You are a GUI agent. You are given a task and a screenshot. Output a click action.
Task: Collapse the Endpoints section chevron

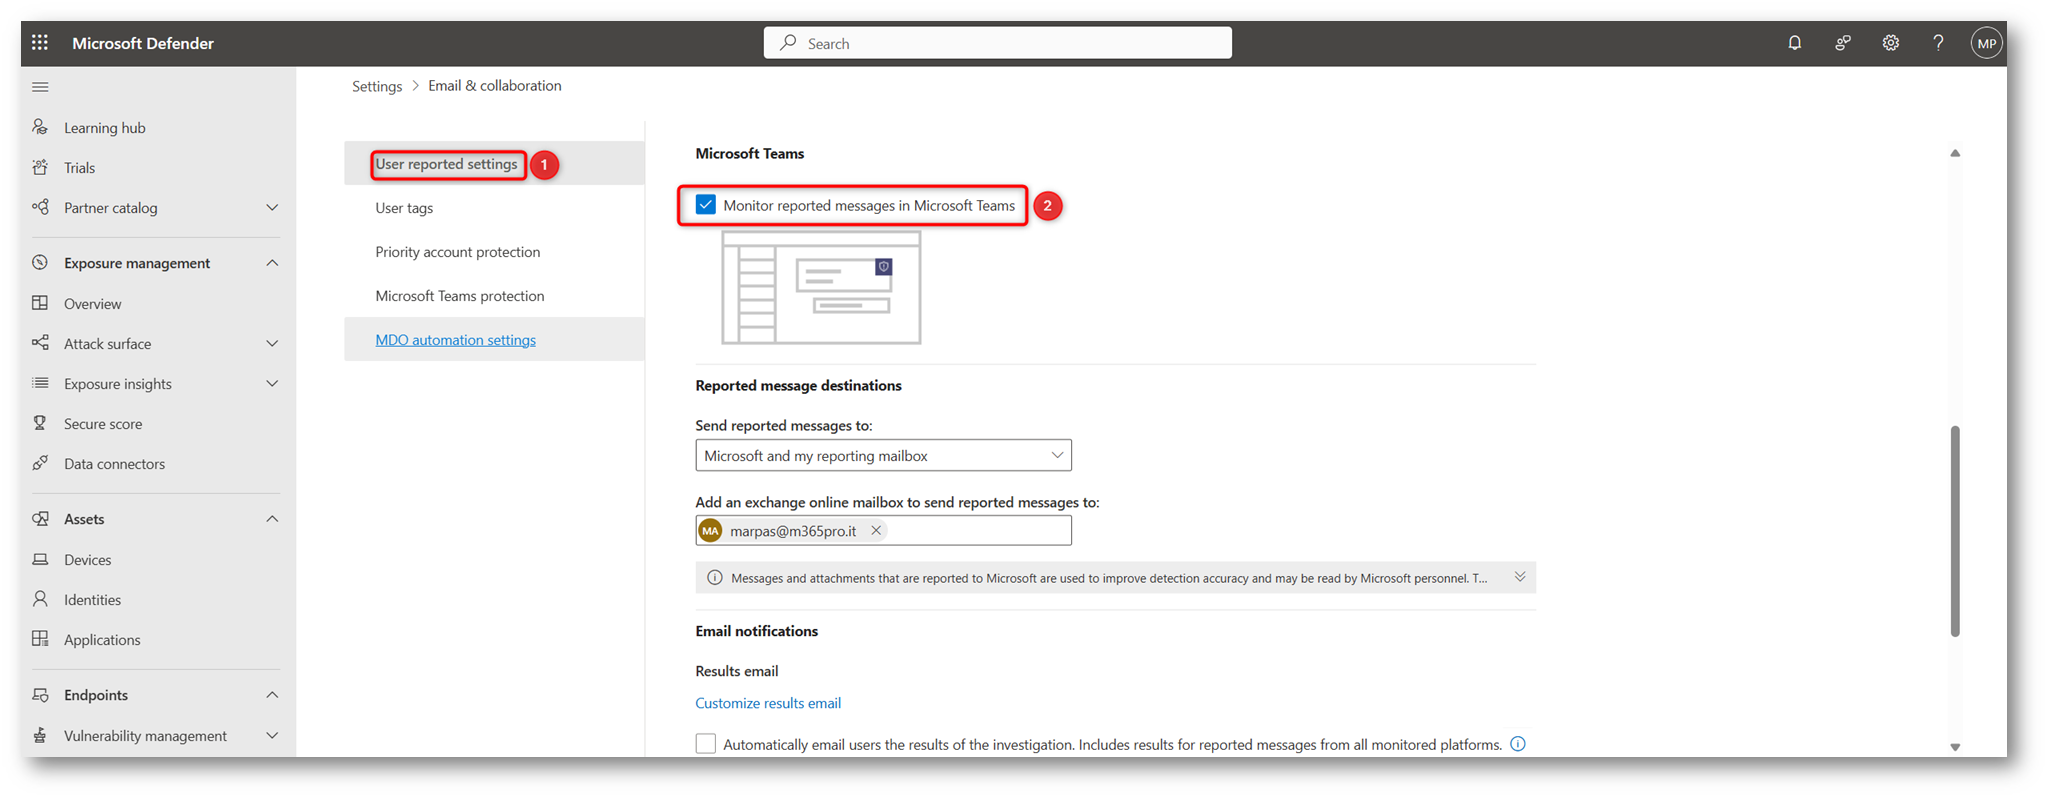point(272,694)
